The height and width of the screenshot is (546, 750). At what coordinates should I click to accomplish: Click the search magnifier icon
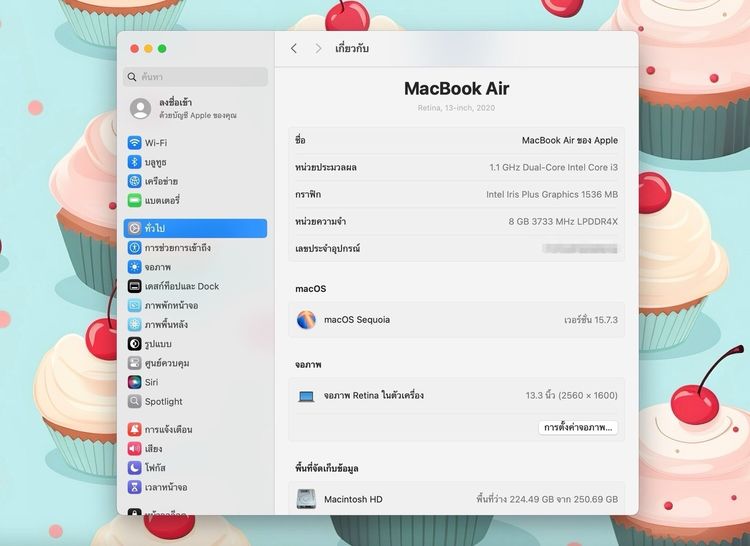coord(132,77)
